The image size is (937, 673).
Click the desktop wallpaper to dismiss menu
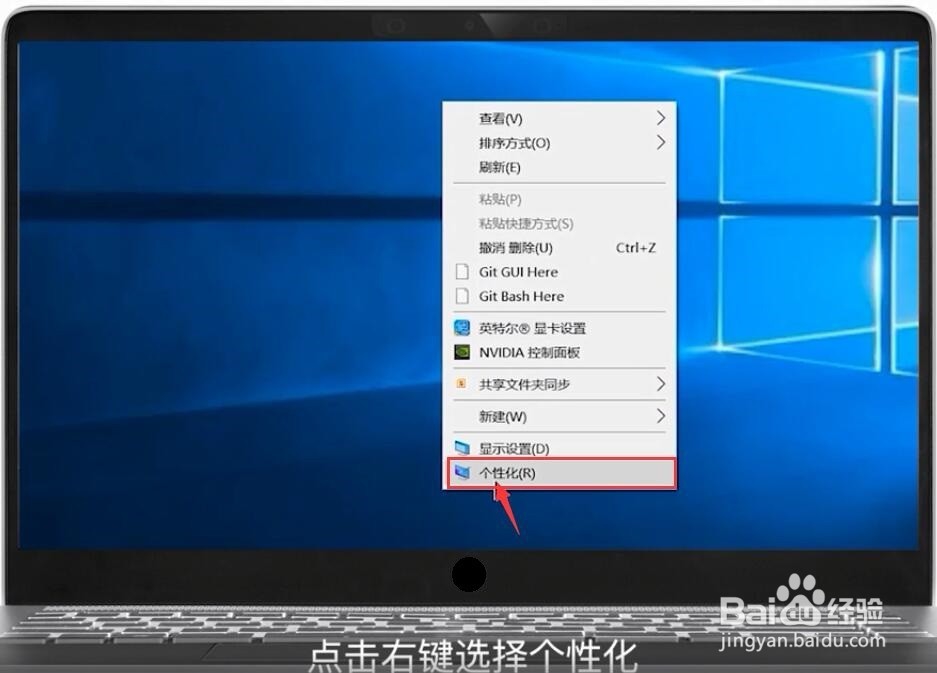[x=200, y=300]
